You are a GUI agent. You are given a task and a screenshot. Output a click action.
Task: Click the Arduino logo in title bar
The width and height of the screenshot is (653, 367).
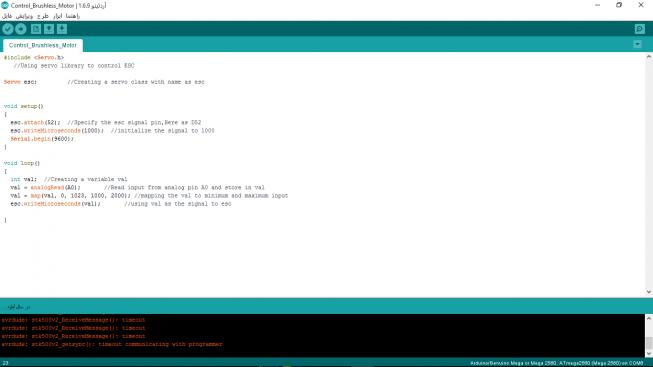(5, 5)
